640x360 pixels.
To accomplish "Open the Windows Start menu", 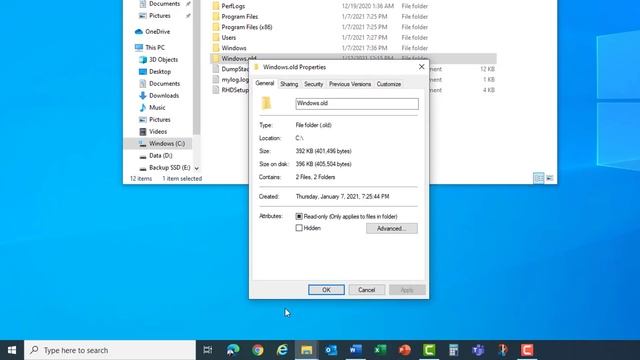I will pyautogui.click(x=12, y=350).
